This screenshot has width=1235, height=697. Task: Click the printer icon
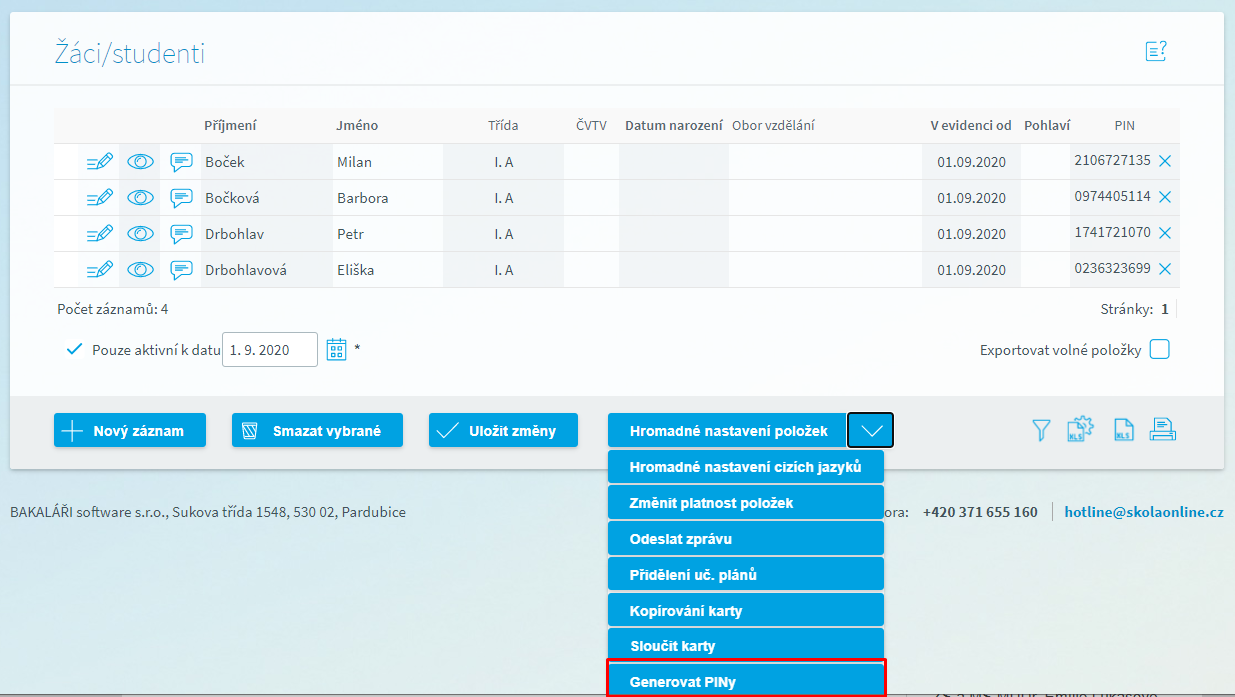tap(1162, 430)
